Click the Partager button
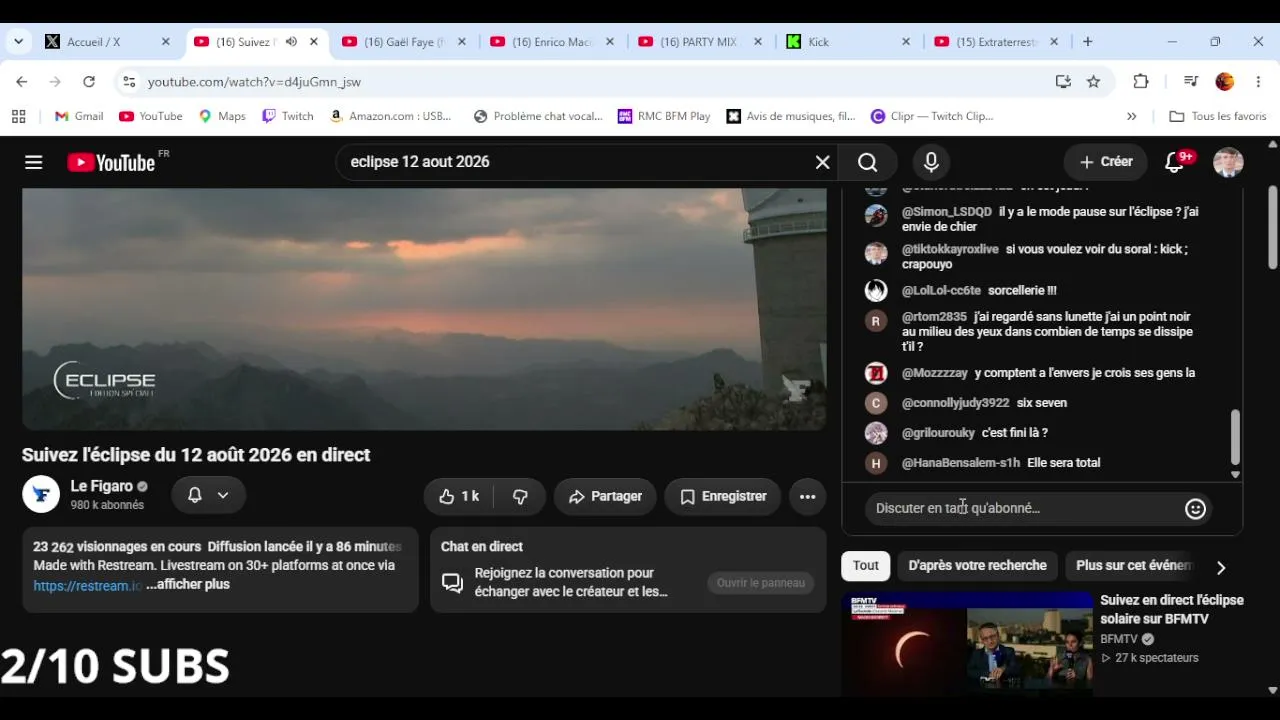This screenshot has height=720, width=1280. [x=605, y=496]
